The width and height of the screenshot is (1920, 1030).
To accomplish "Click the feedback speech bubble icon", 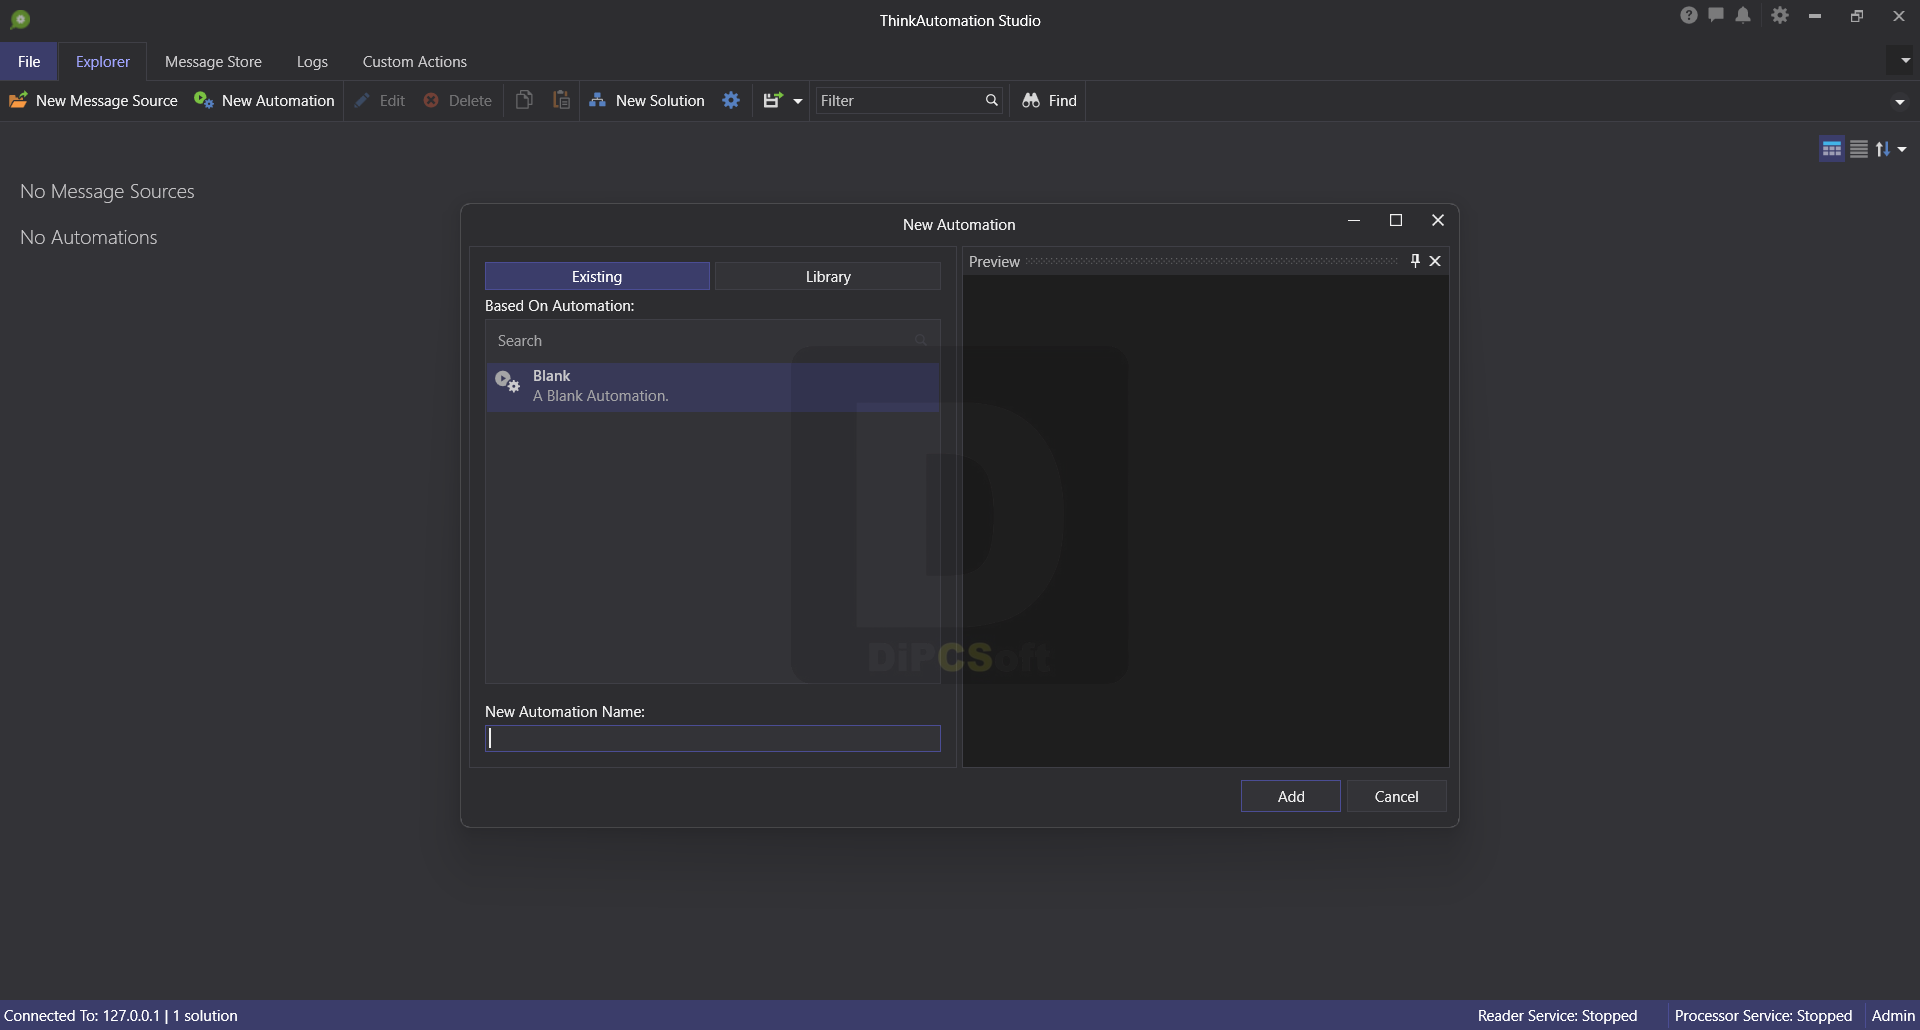I will click(1716, 15).
